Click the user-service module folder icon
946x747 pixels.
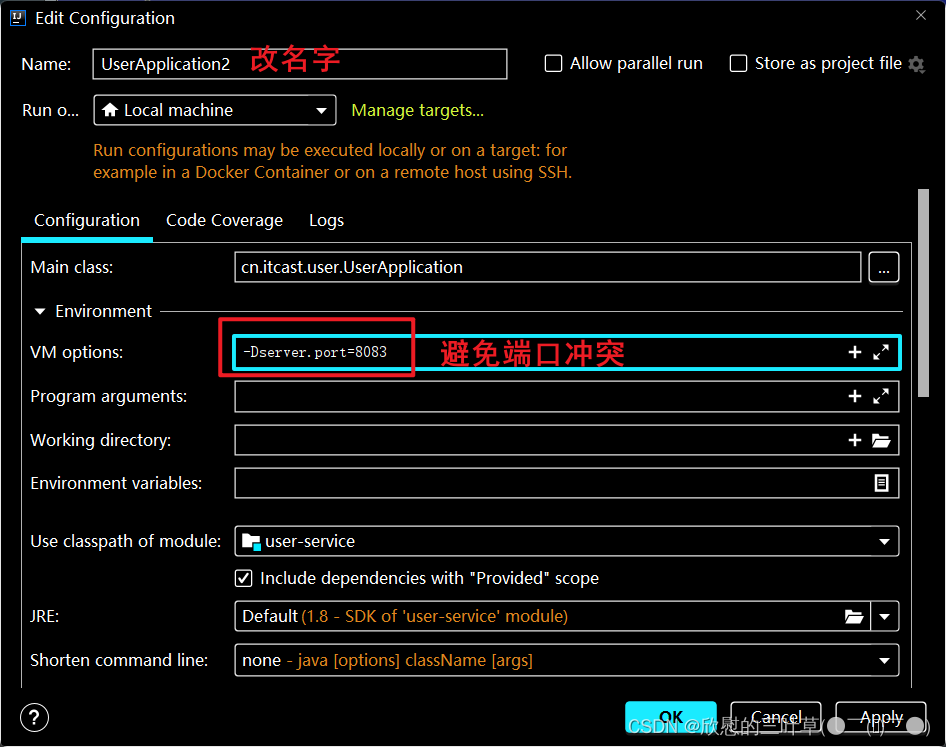[251, 541]
